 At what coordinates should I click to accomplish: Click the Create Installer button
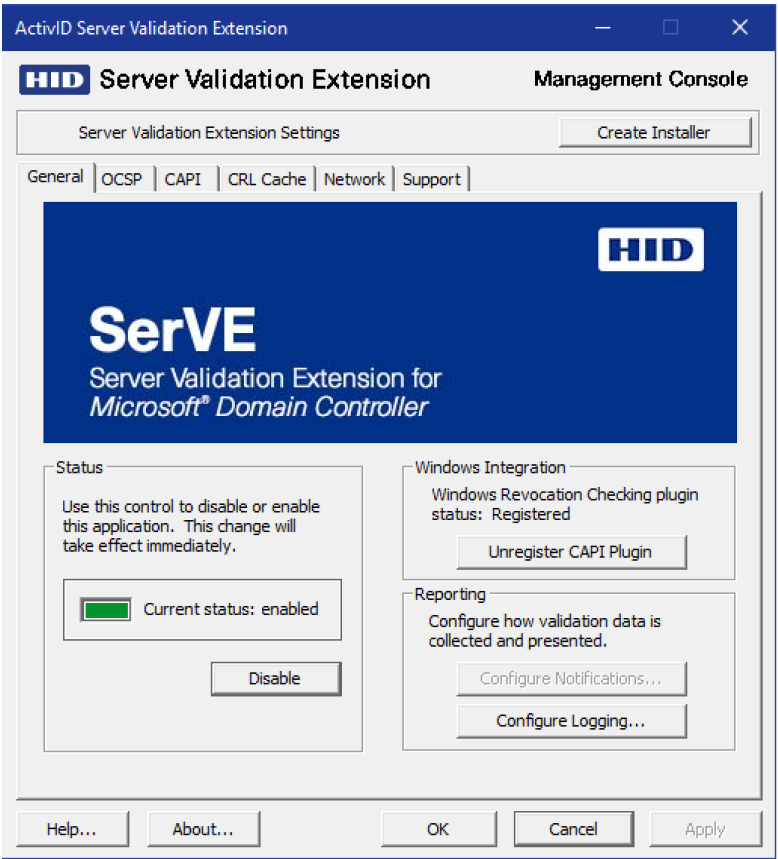[655, 133]
